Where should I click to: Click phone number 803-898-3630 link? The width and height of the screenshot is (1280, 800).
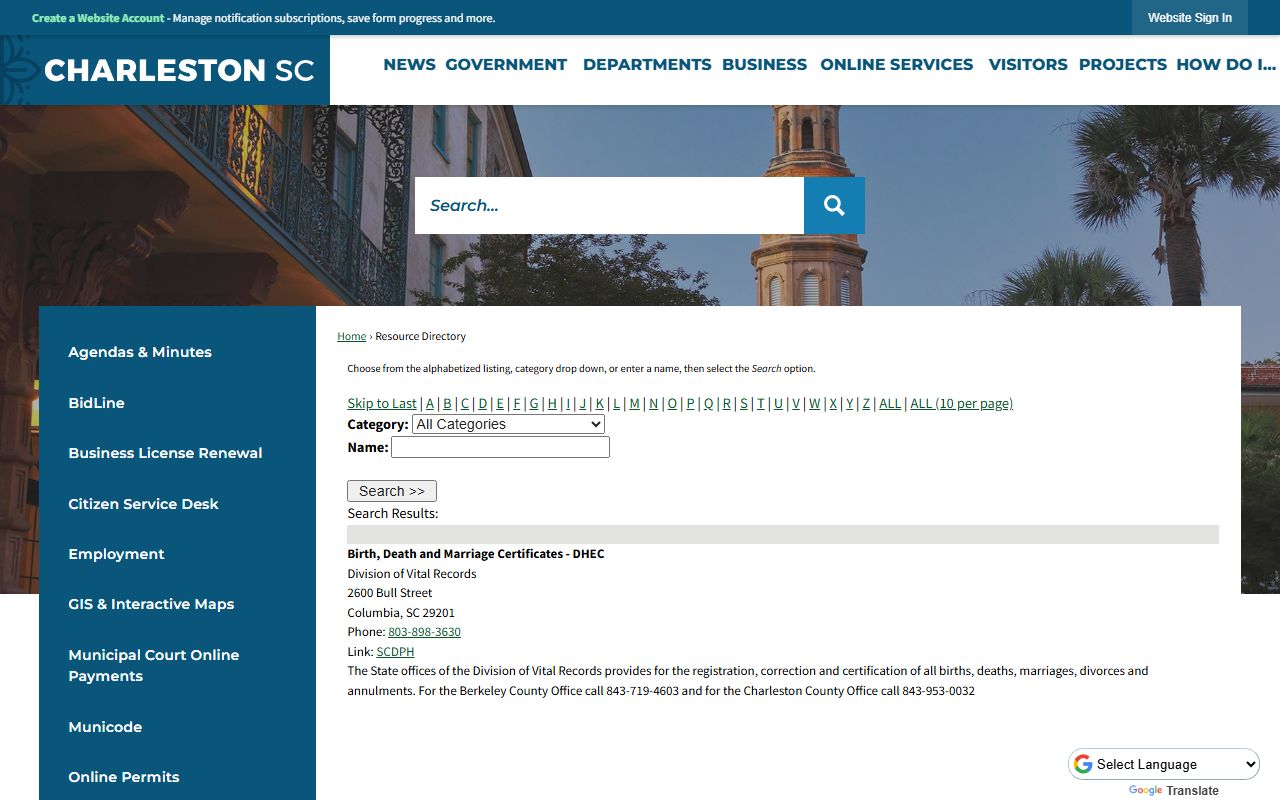pyautogui.click(x=424, y=632)
